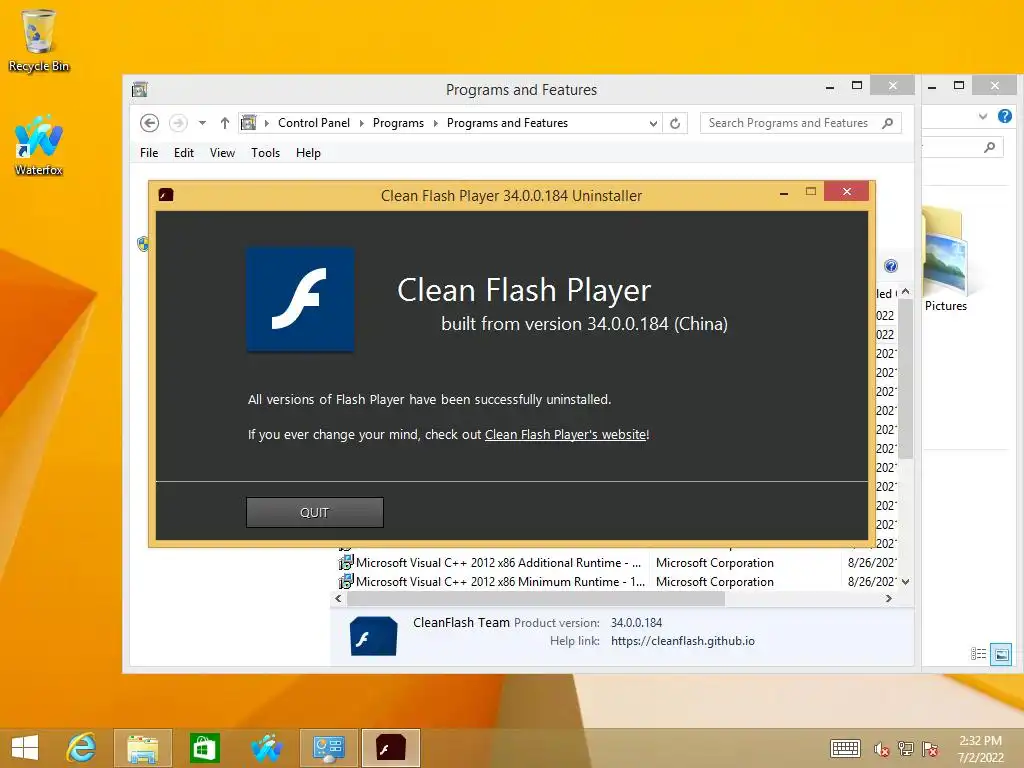Open Waterfox from taskbar
Viewport: 1024px width, 768px height.
(266, 748)
